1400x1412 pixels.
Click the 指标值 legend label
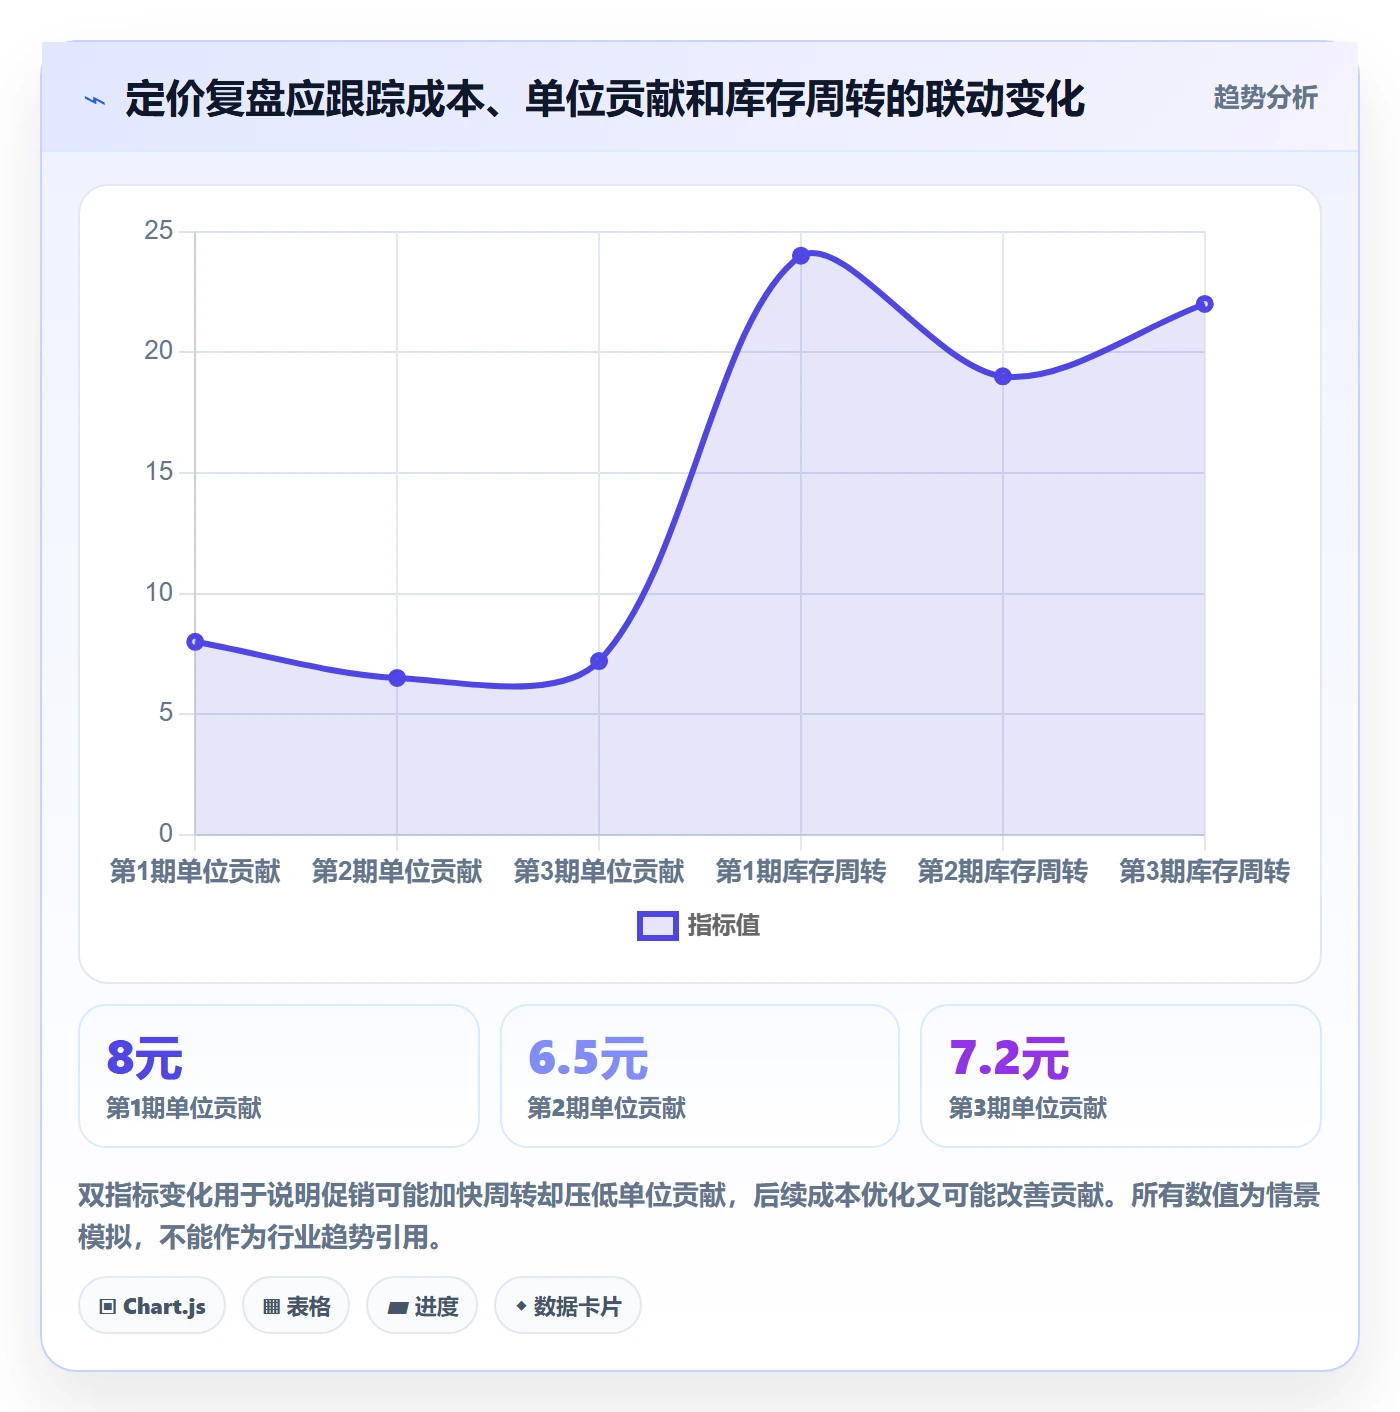tap(724, 926)
